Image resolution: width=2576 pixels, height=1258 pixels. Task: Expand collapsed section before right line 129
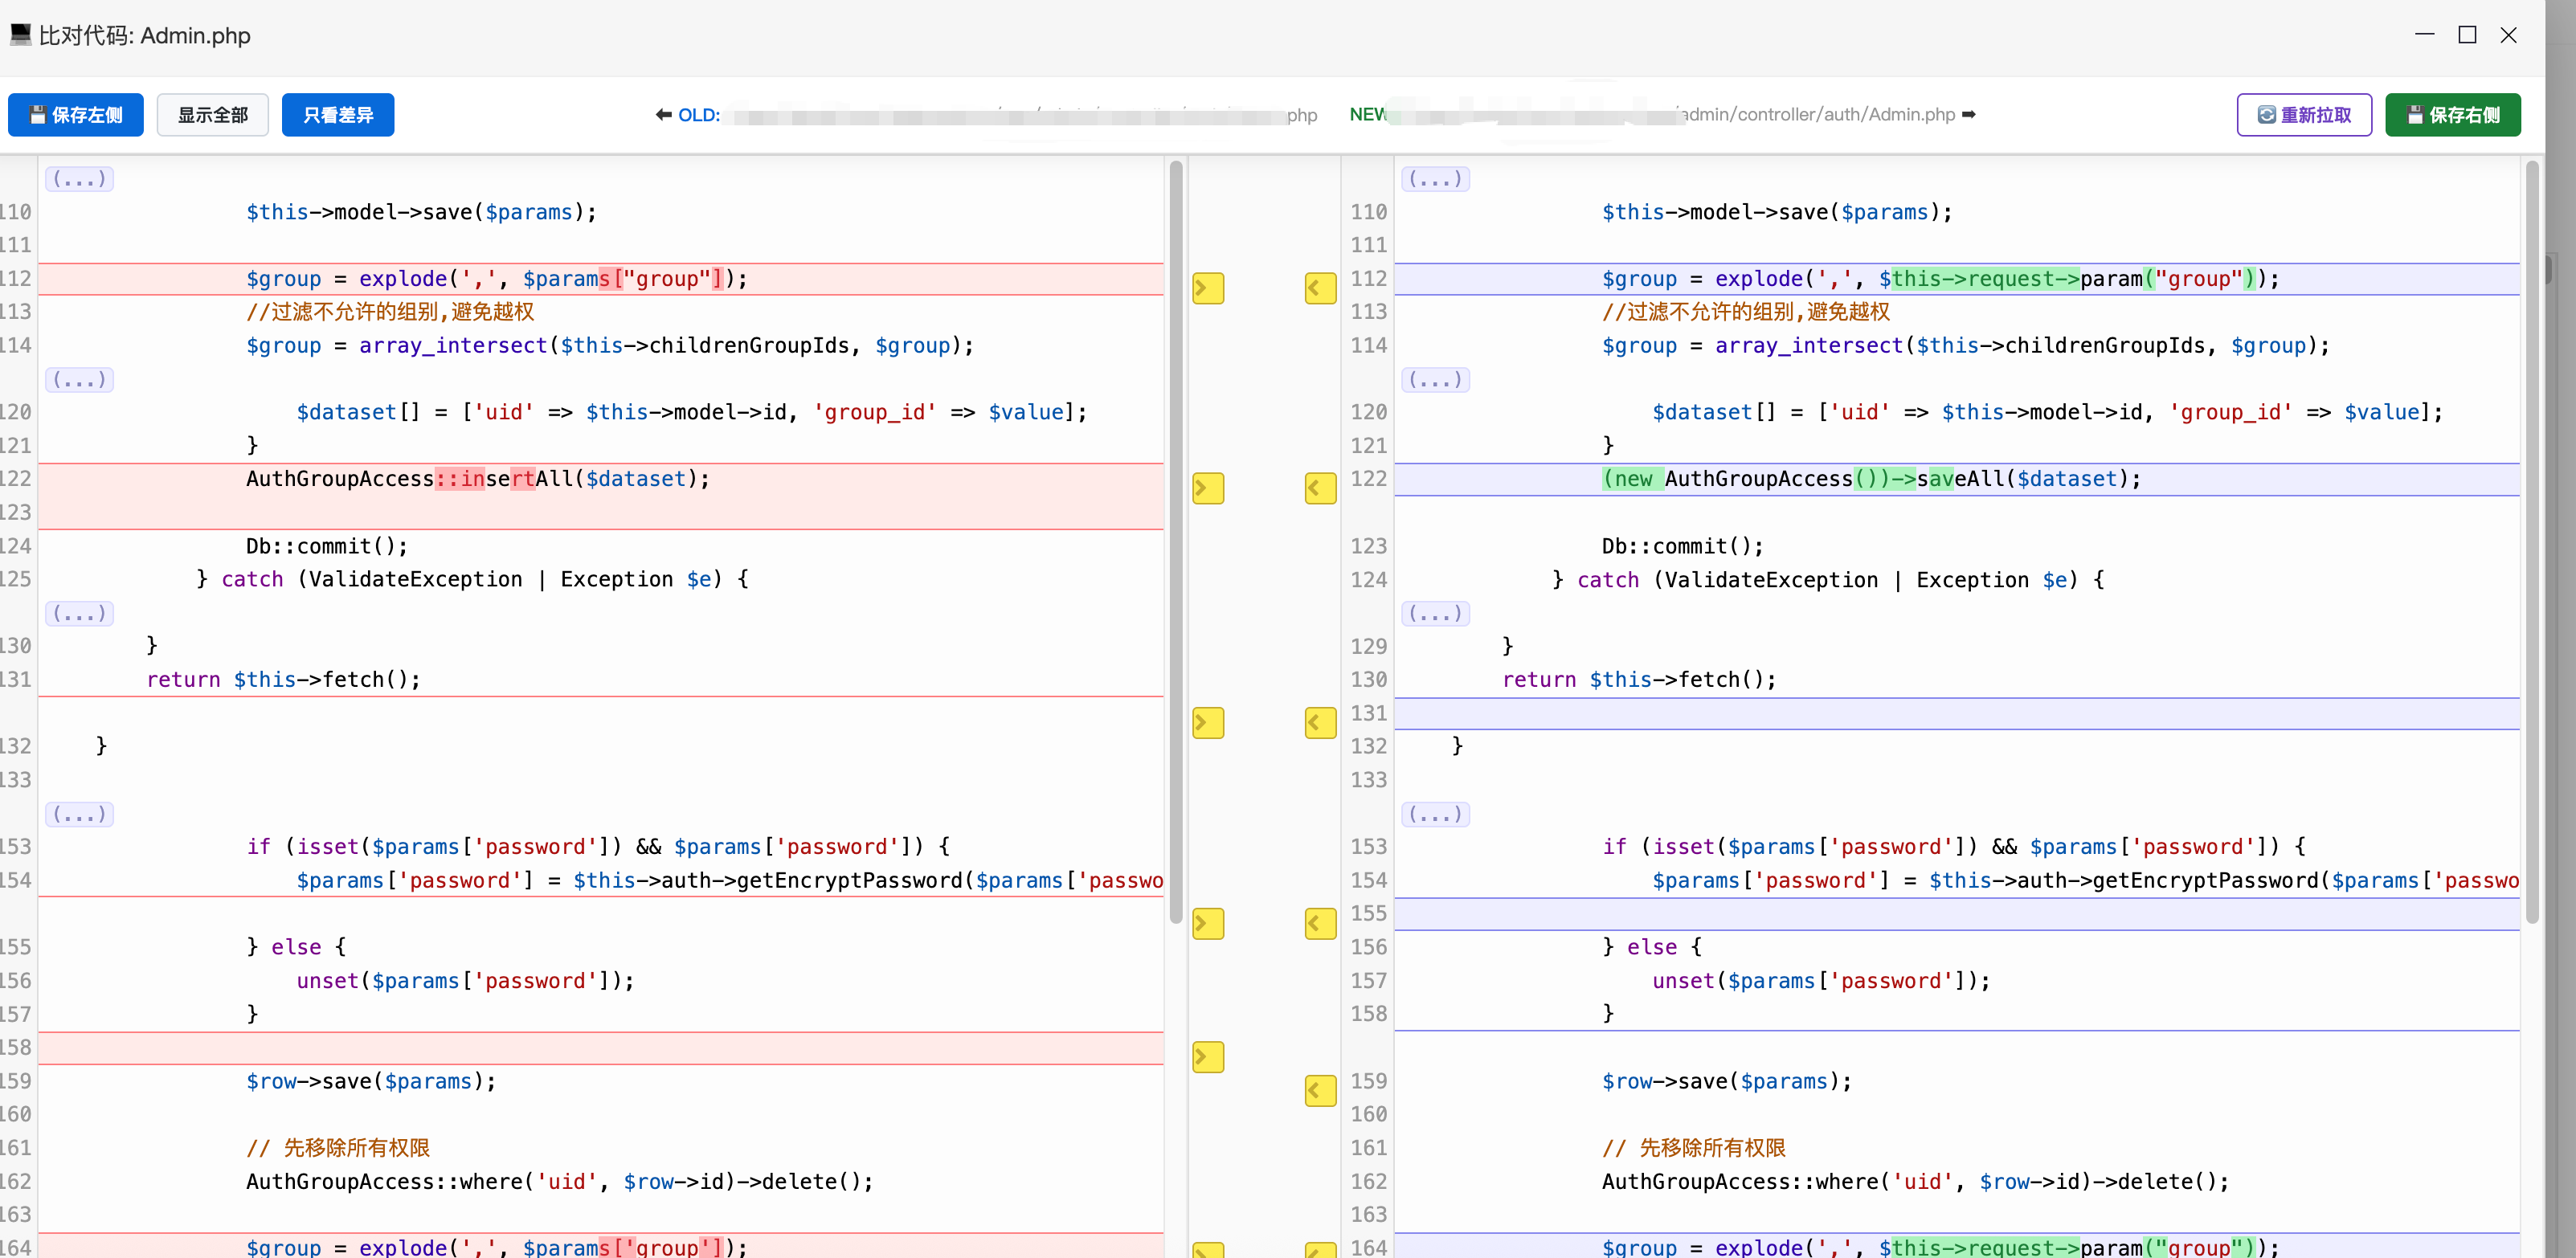pos(1435,613)
